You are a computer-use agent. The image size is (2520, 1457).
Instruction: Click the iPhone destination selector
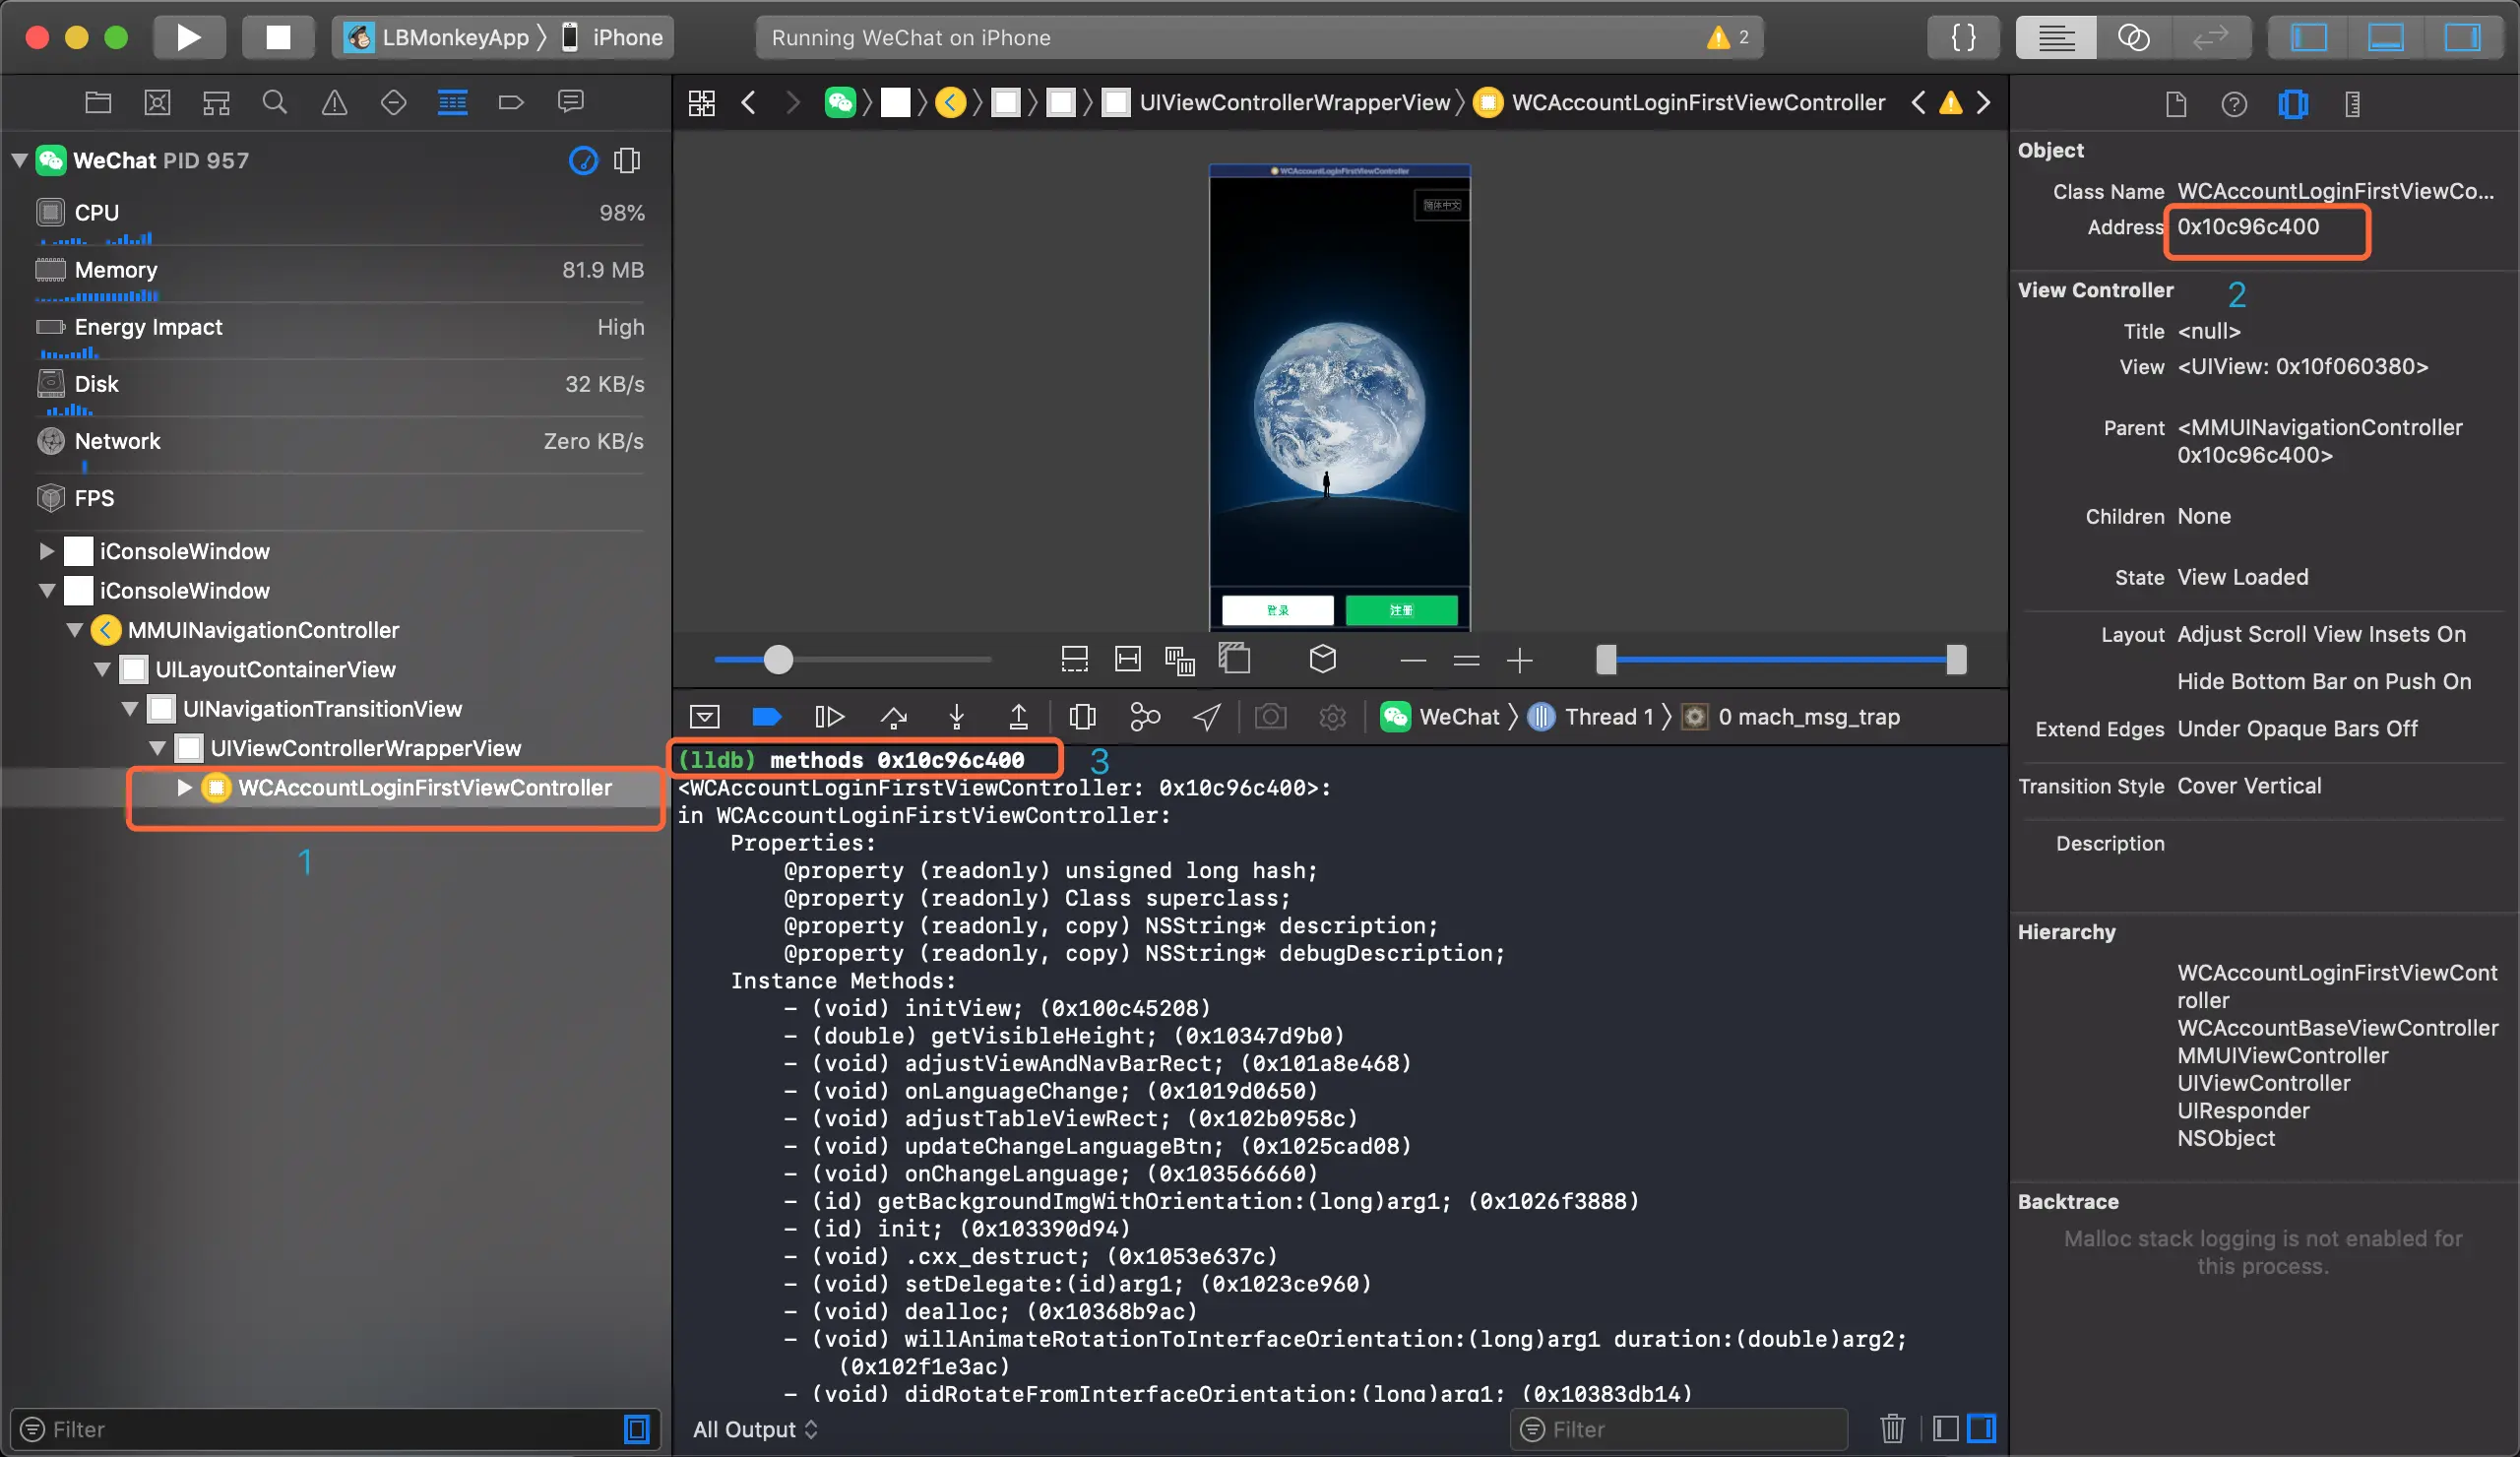click(x=612, y=37)
